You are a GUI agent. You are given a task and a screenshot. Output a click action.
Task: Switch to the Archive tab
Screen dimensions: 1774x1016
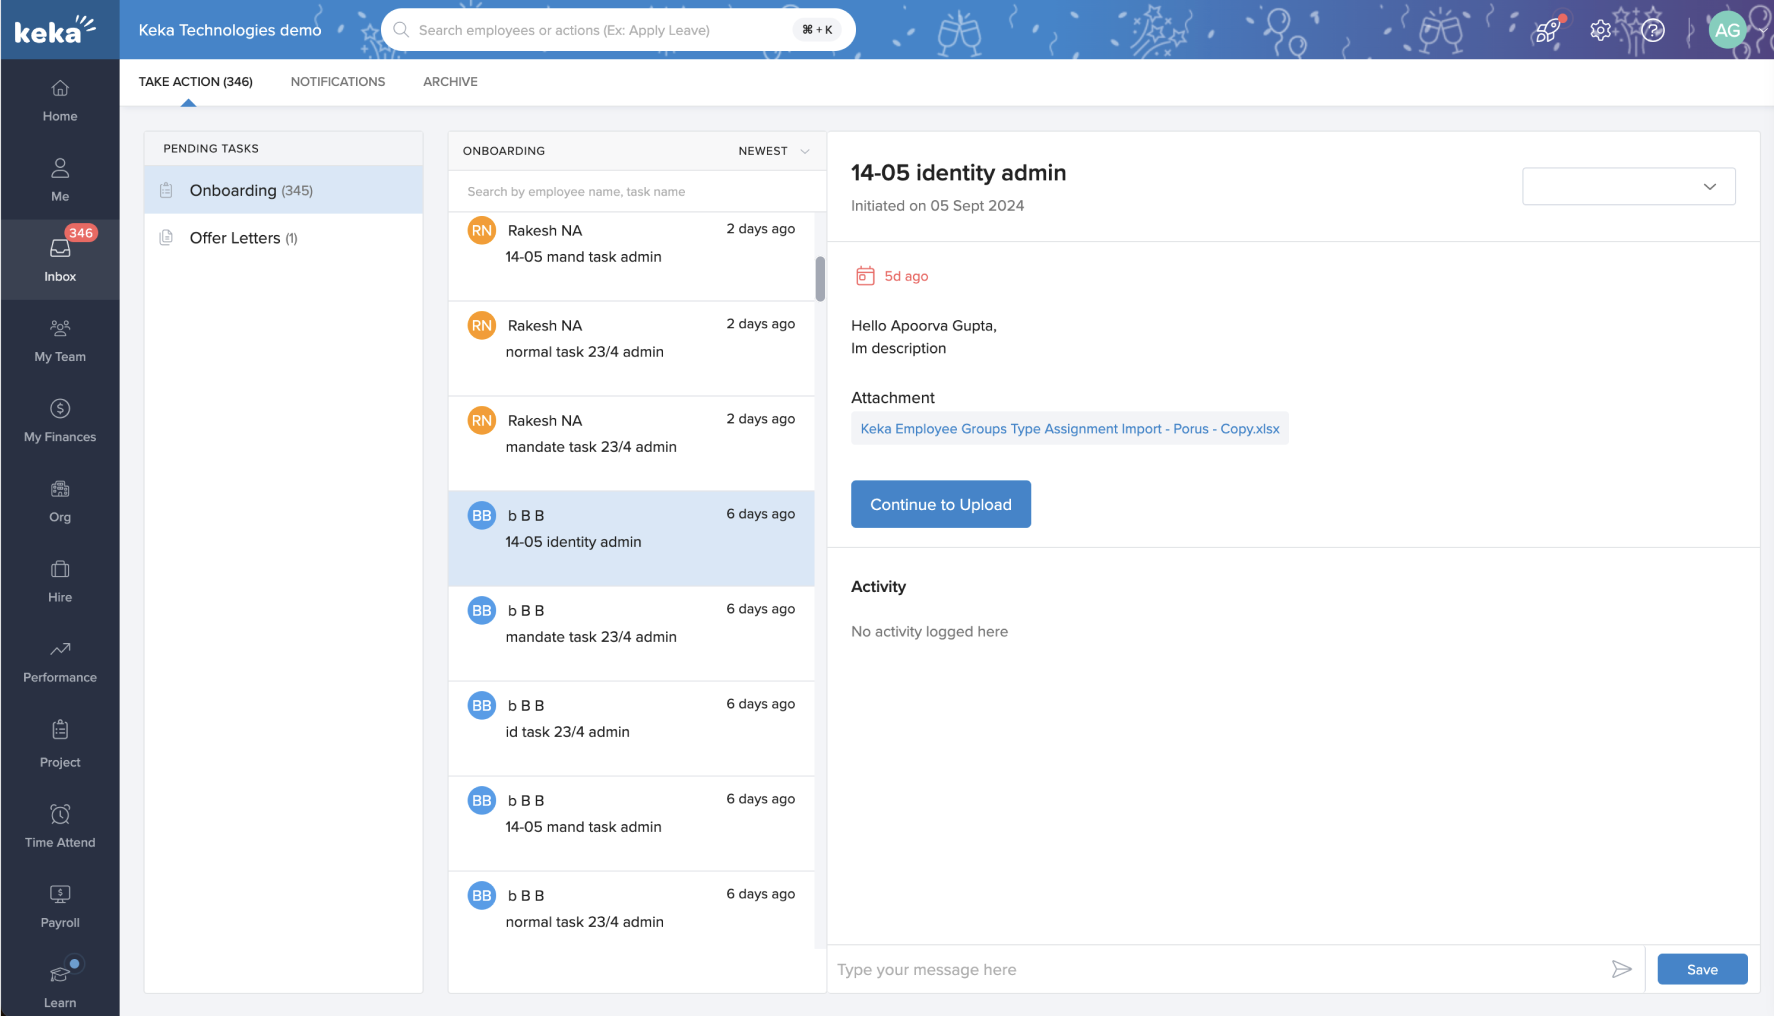[x=450, y=82]
